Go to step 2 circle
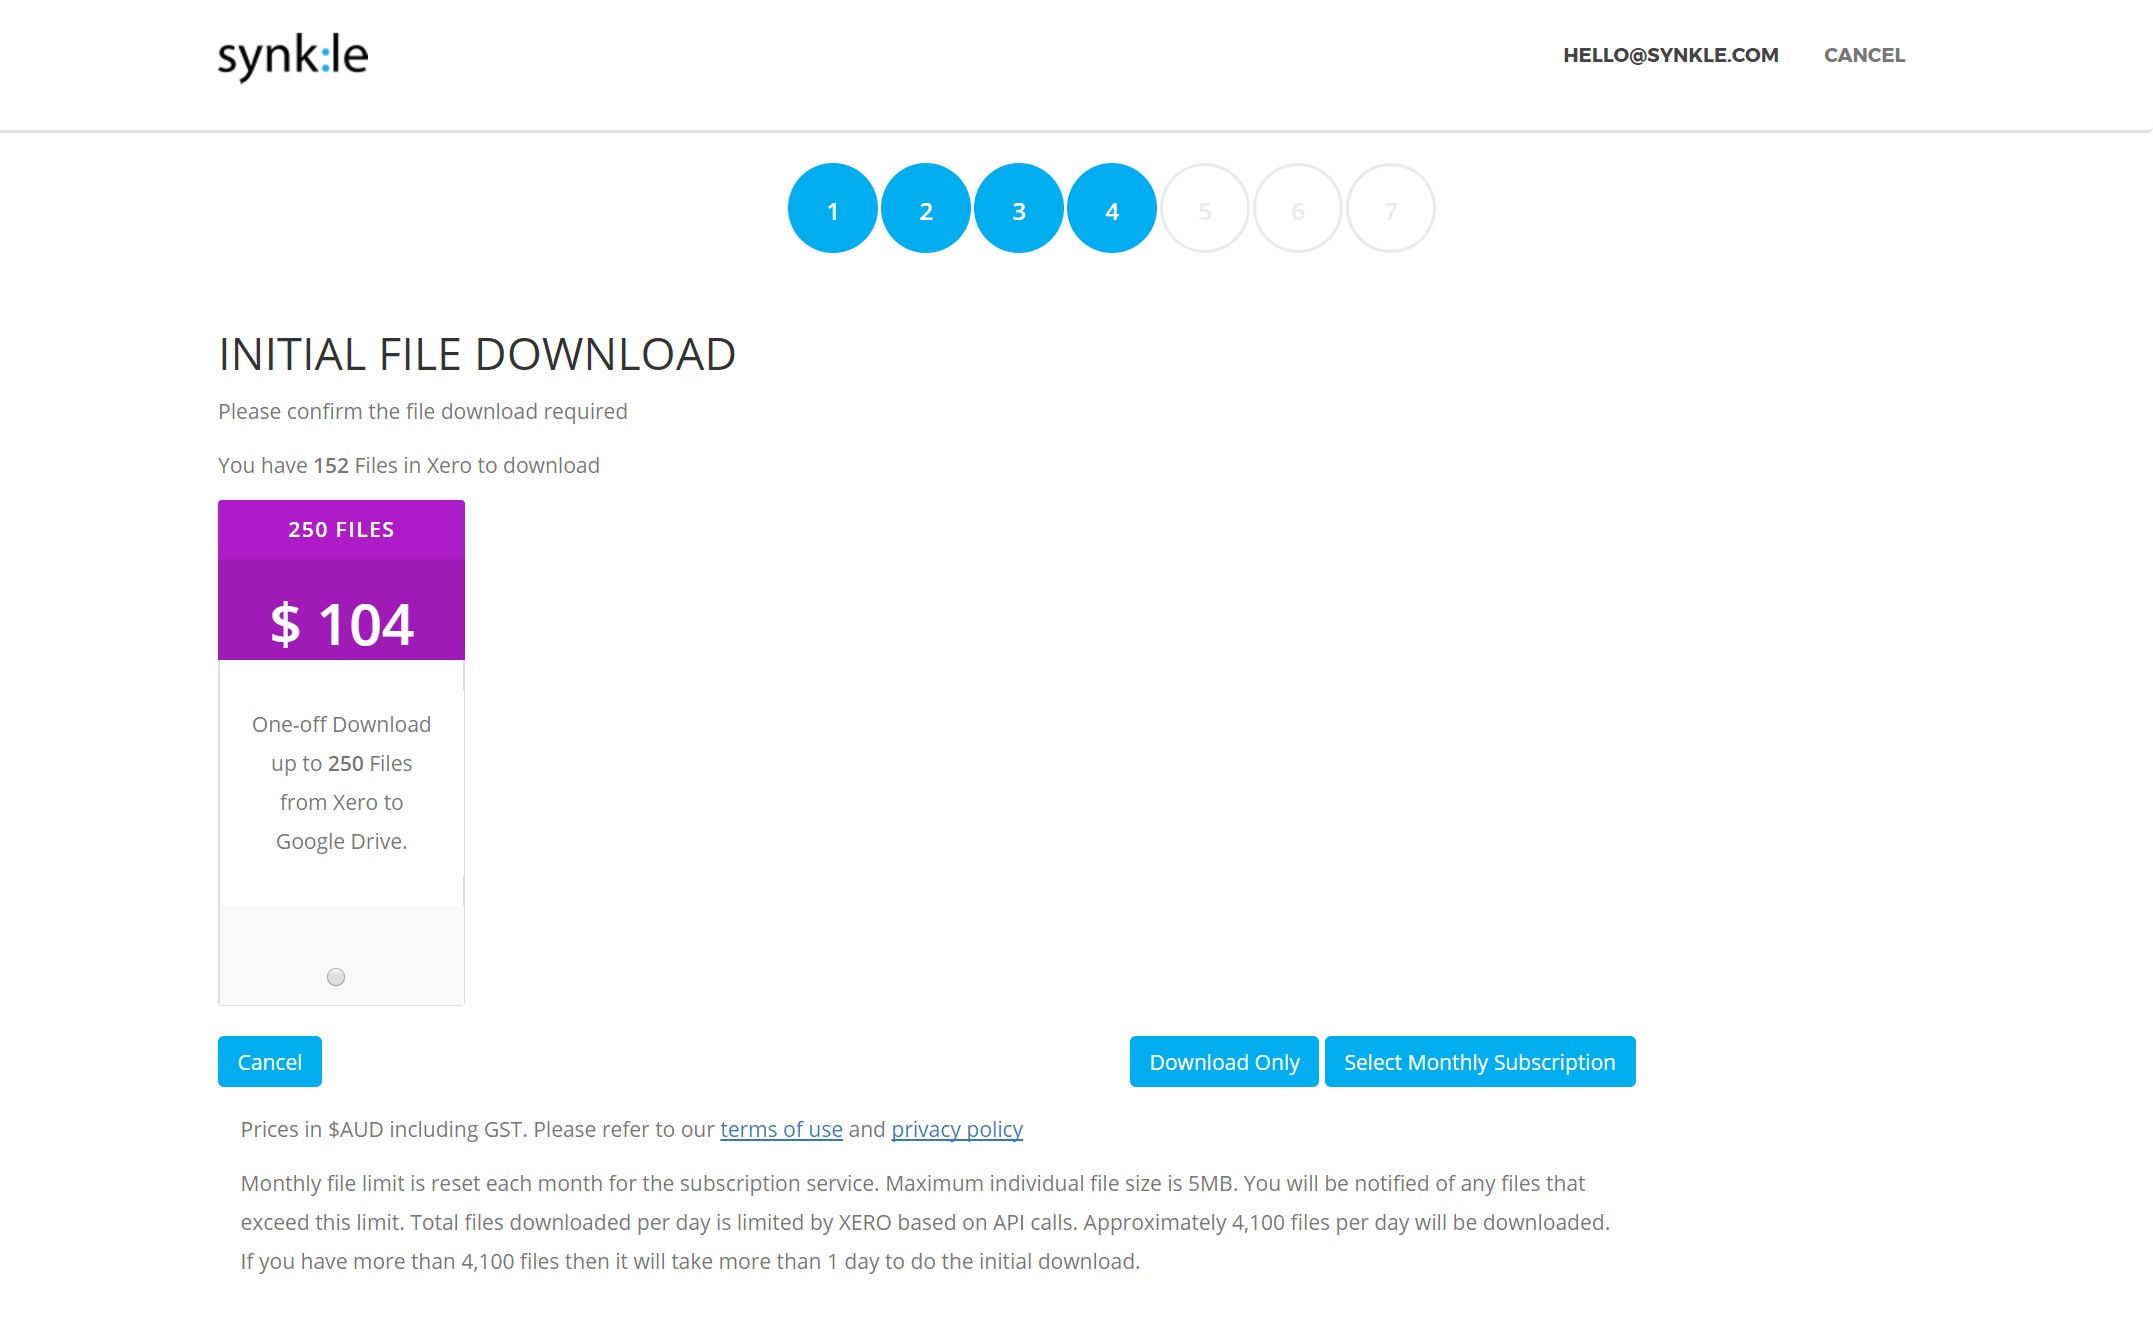The width and height of the screenshot is (2153, 1335). 926,209
